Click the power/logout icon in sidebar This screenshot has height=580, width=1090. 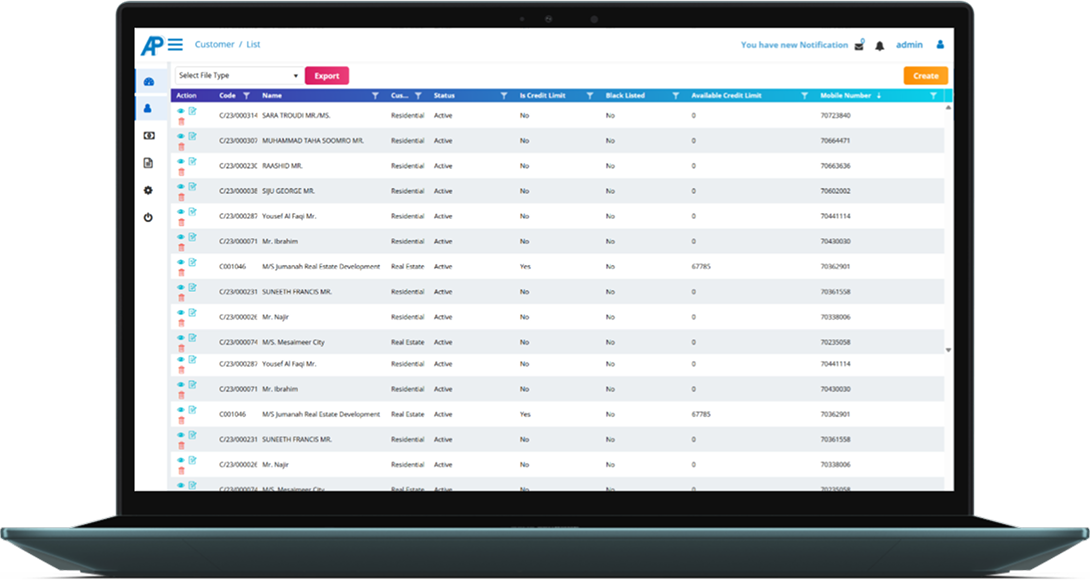pyautogui.click(x=149, y=217)
